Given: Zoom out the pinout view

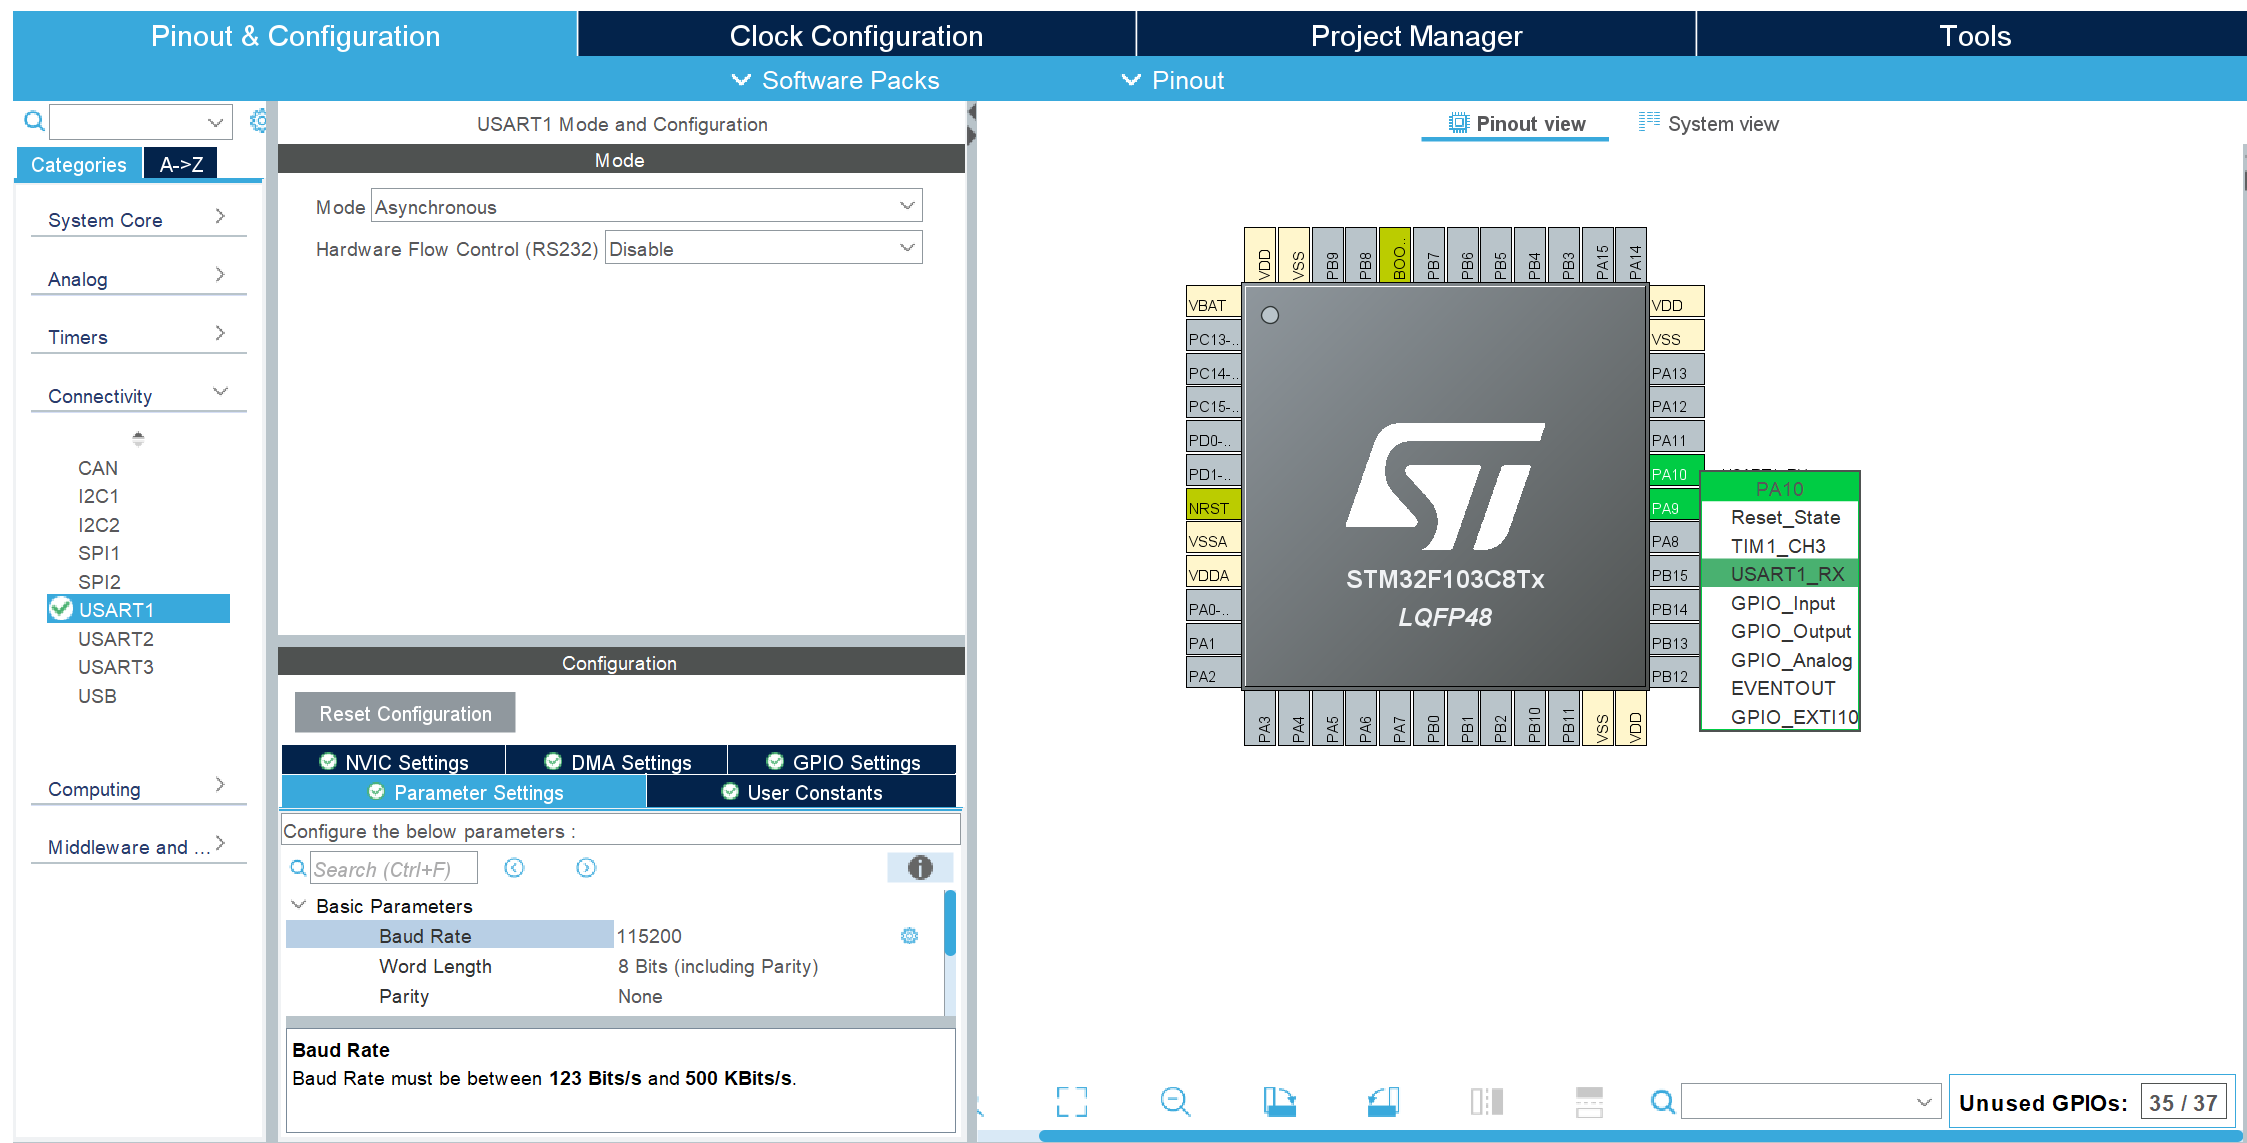Looking at the screenshot, I should click(1175, 1102).
